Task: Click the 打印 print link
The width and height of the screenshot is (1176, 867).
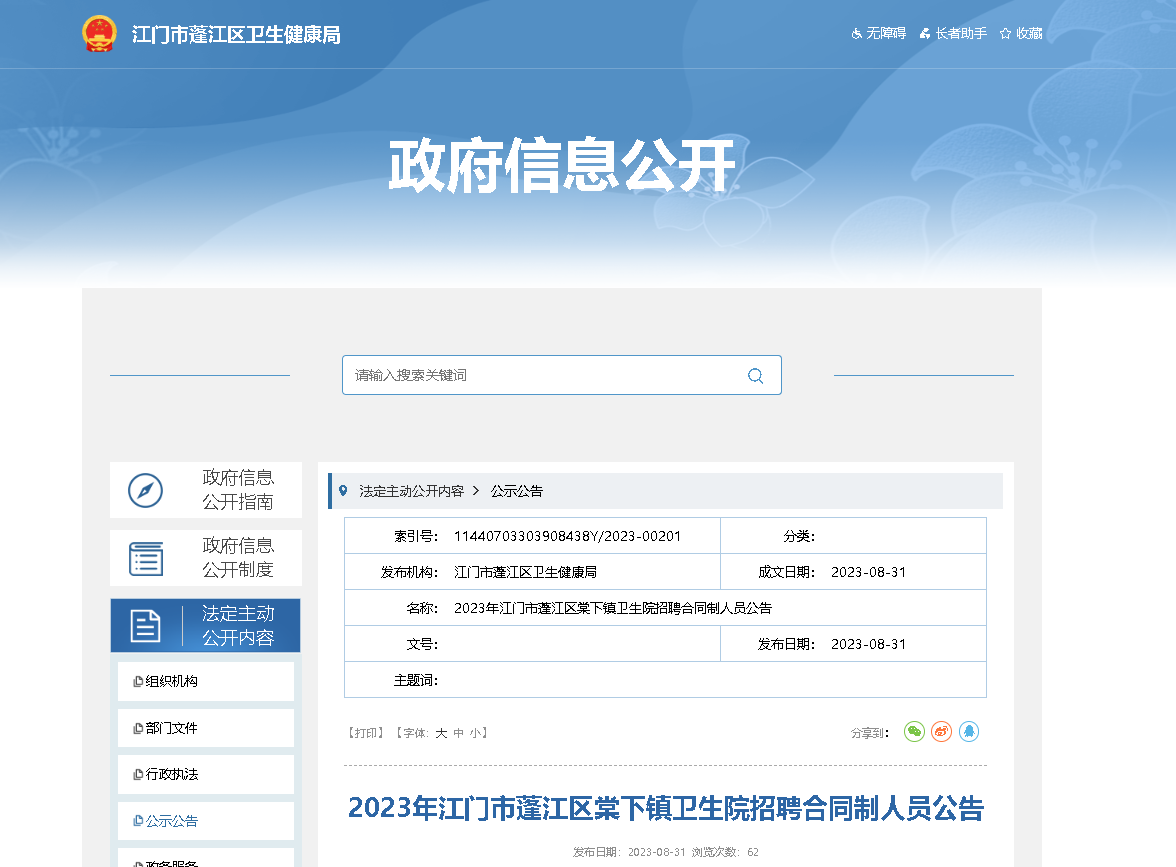Action: coord(365,733)
